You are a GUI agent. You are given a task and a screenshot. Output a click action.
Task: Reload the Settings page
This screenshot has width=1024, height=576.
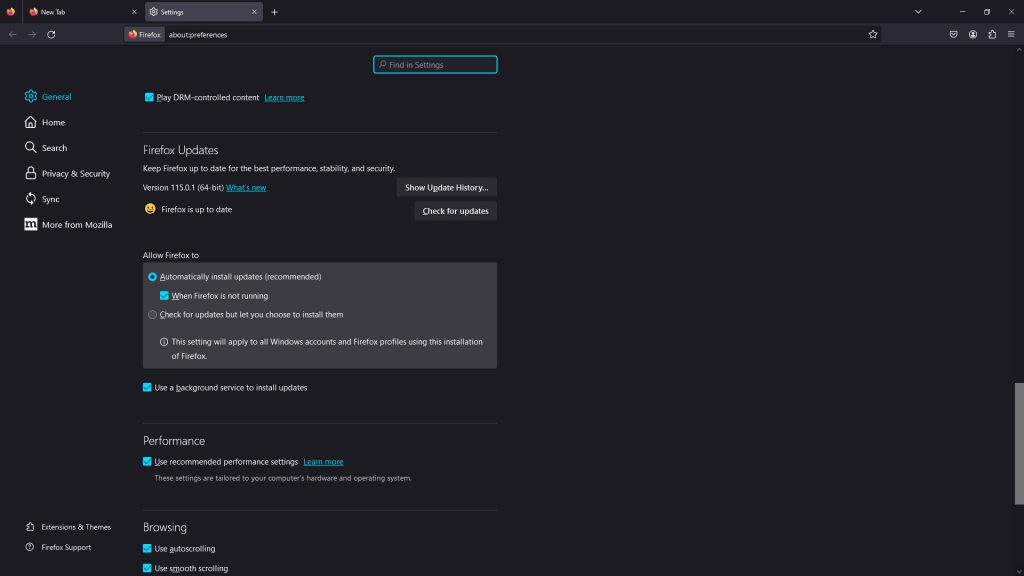[51, 33]
